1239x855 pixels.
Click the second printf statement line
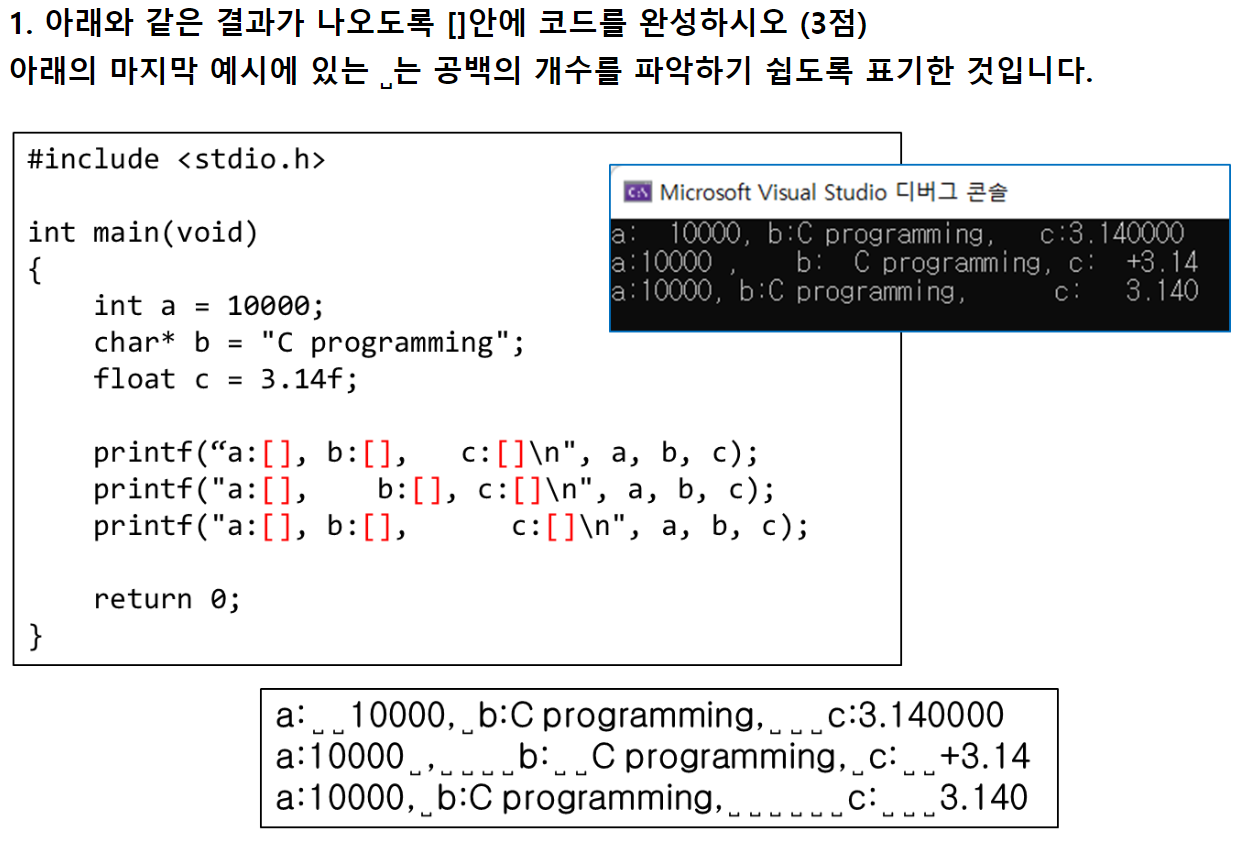point(435,490)
